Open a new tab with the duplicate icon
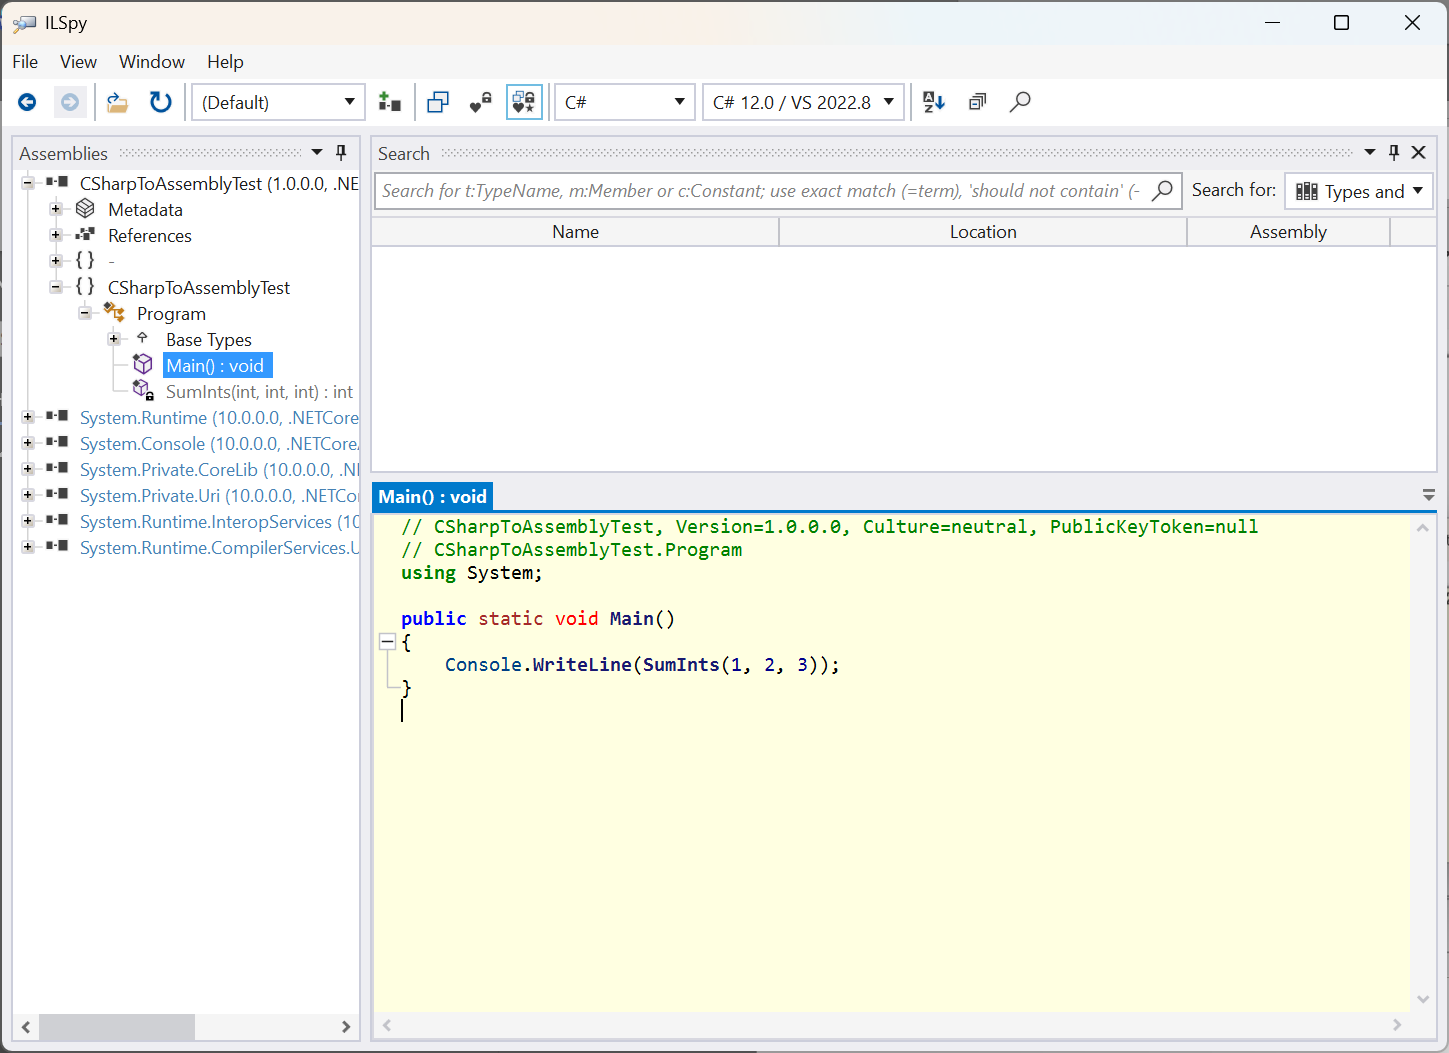Screen dimensions: 1449x1053 pyautogui.click(x=438, y=101)
